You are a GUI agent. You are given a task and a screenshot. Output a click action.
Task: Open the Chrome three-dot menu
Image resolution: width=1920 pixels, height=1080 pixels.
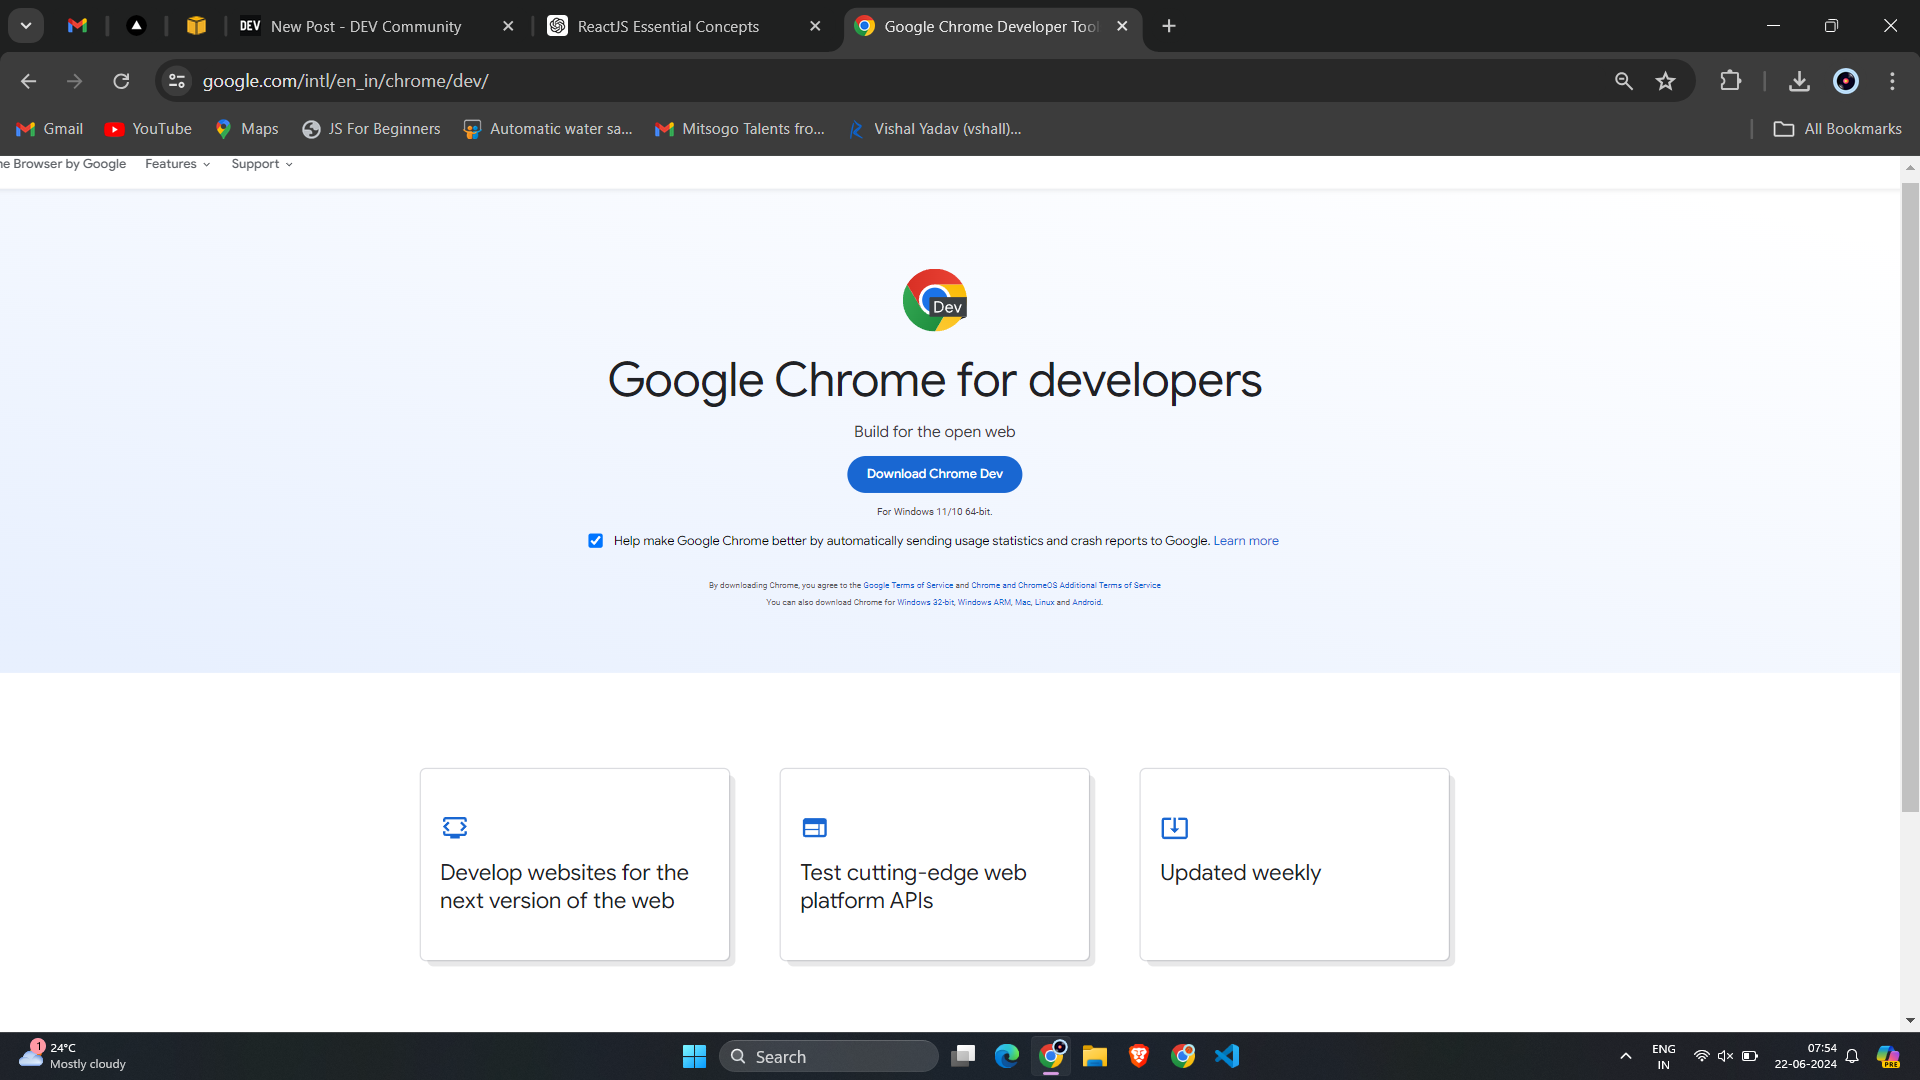(1892, 81)
